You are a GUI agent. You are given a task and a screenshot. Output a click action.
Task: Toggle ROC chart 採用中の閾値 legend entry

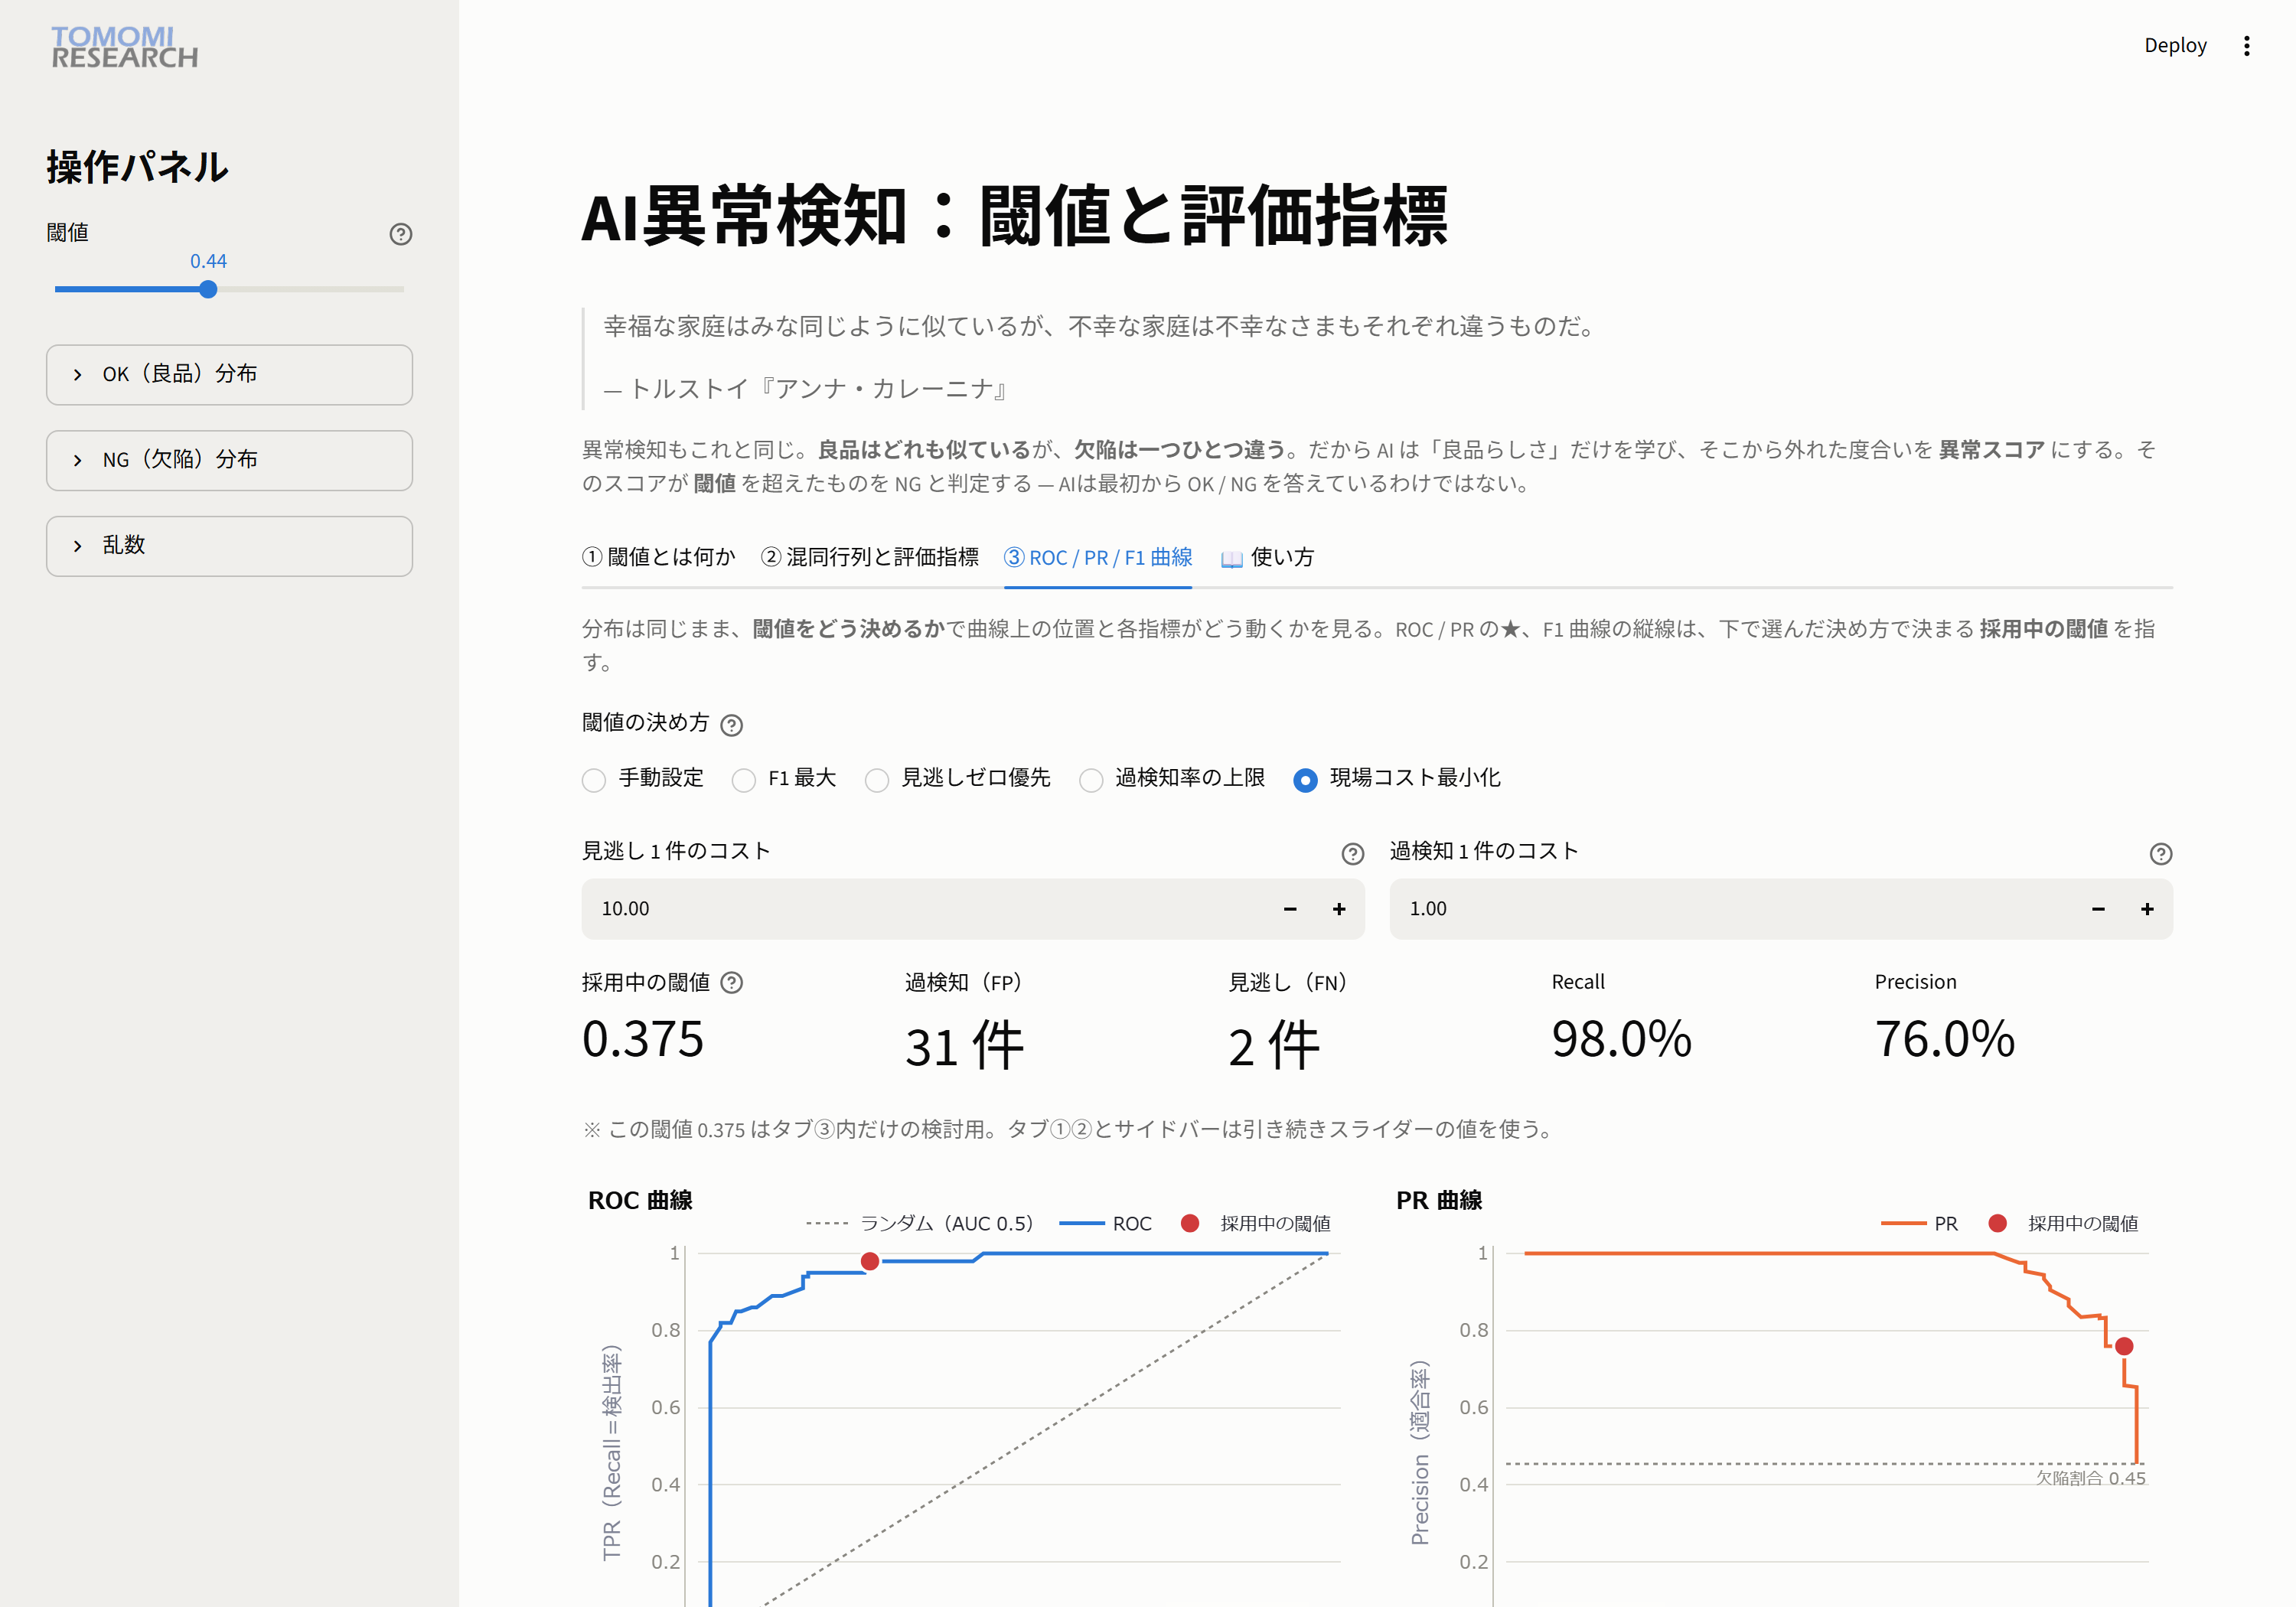coord(1256,1224)
